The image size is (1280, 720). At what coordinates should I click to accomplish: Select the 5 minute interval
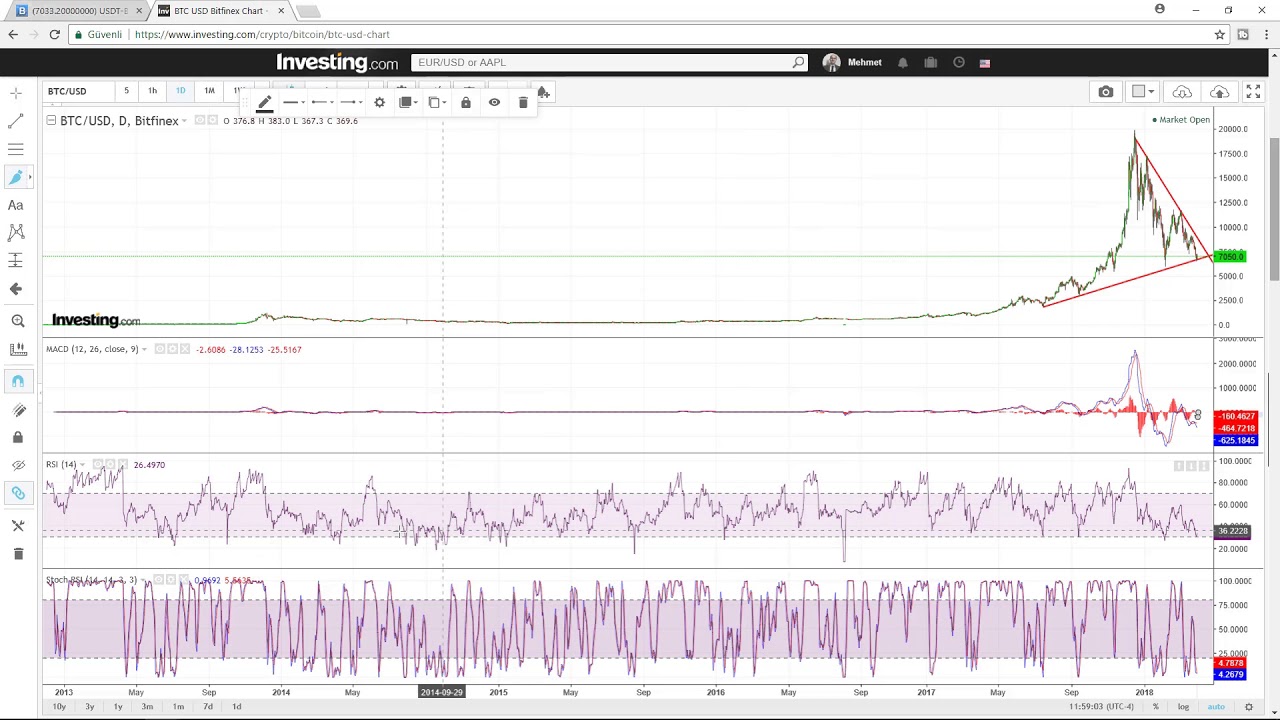click(x=126, y=91)
